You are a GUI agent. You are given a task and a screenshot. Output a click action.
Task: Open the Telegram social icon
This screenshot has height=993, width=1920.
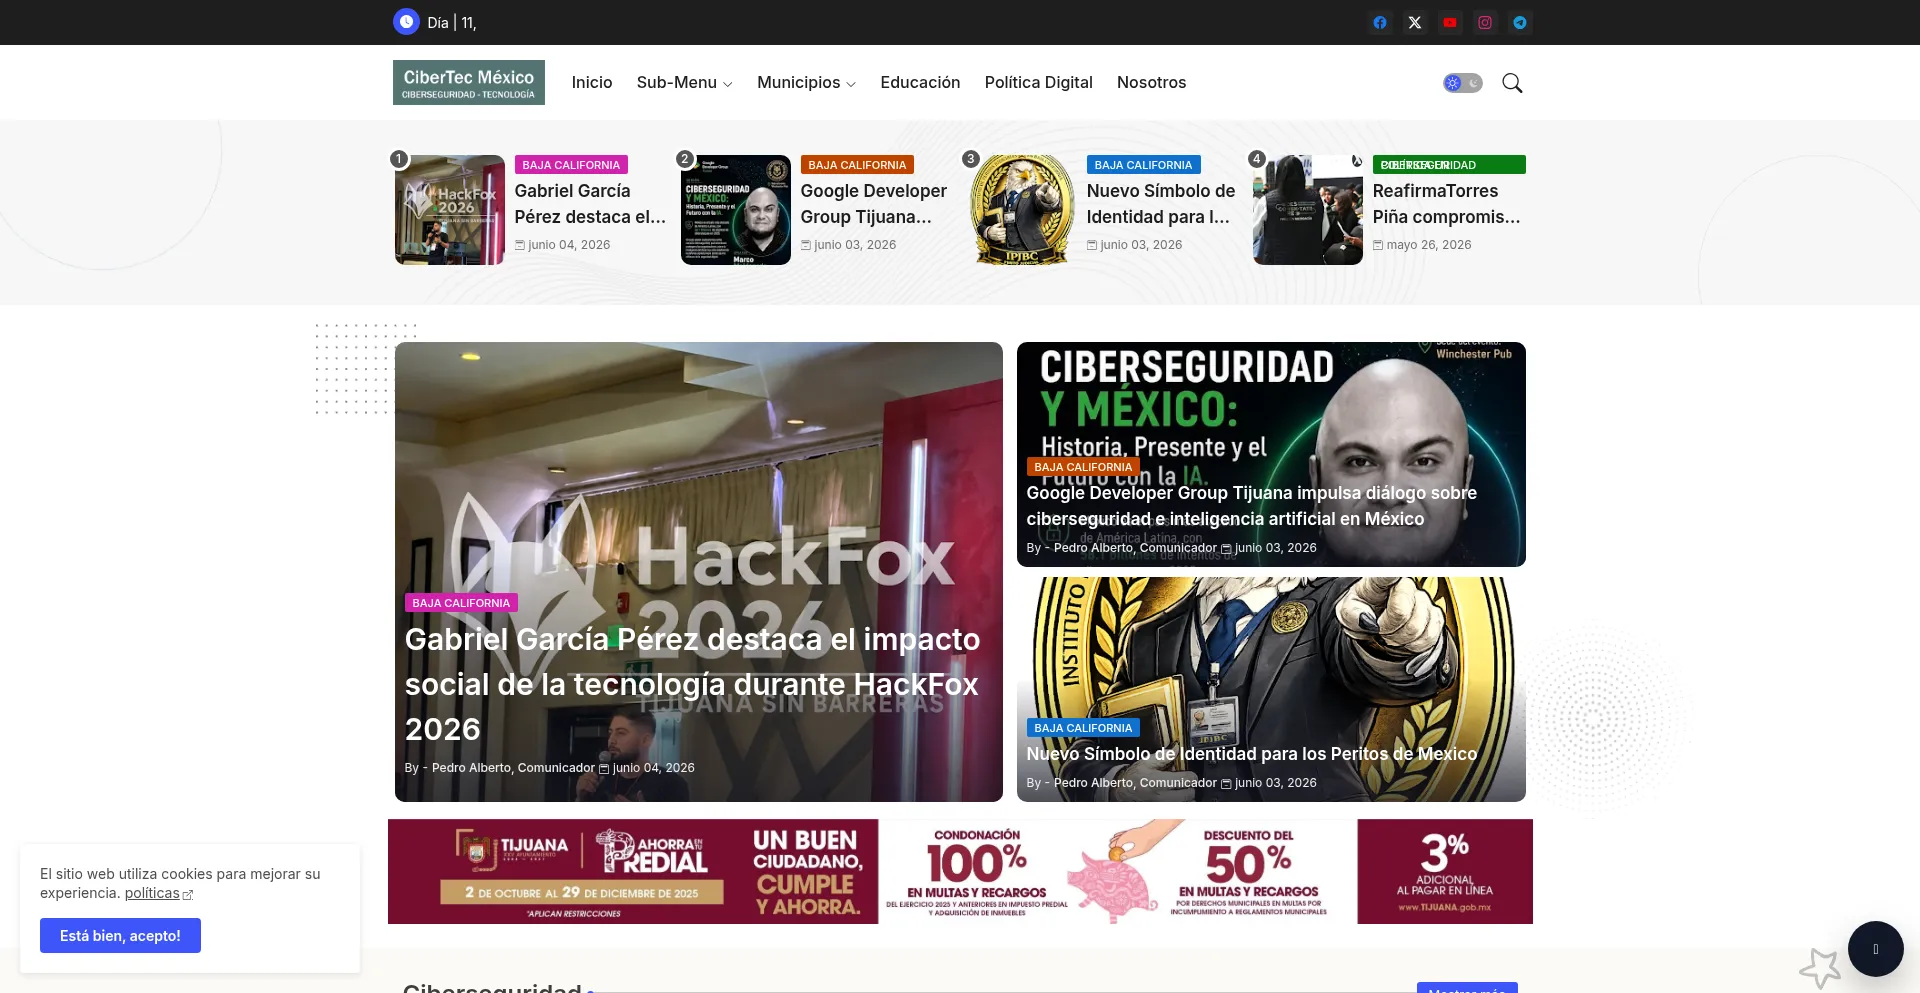(x=1520, y=22)
